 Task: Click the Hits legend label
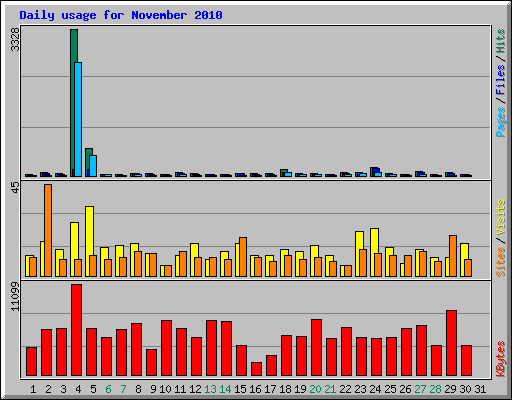click(x=501, y=41)
